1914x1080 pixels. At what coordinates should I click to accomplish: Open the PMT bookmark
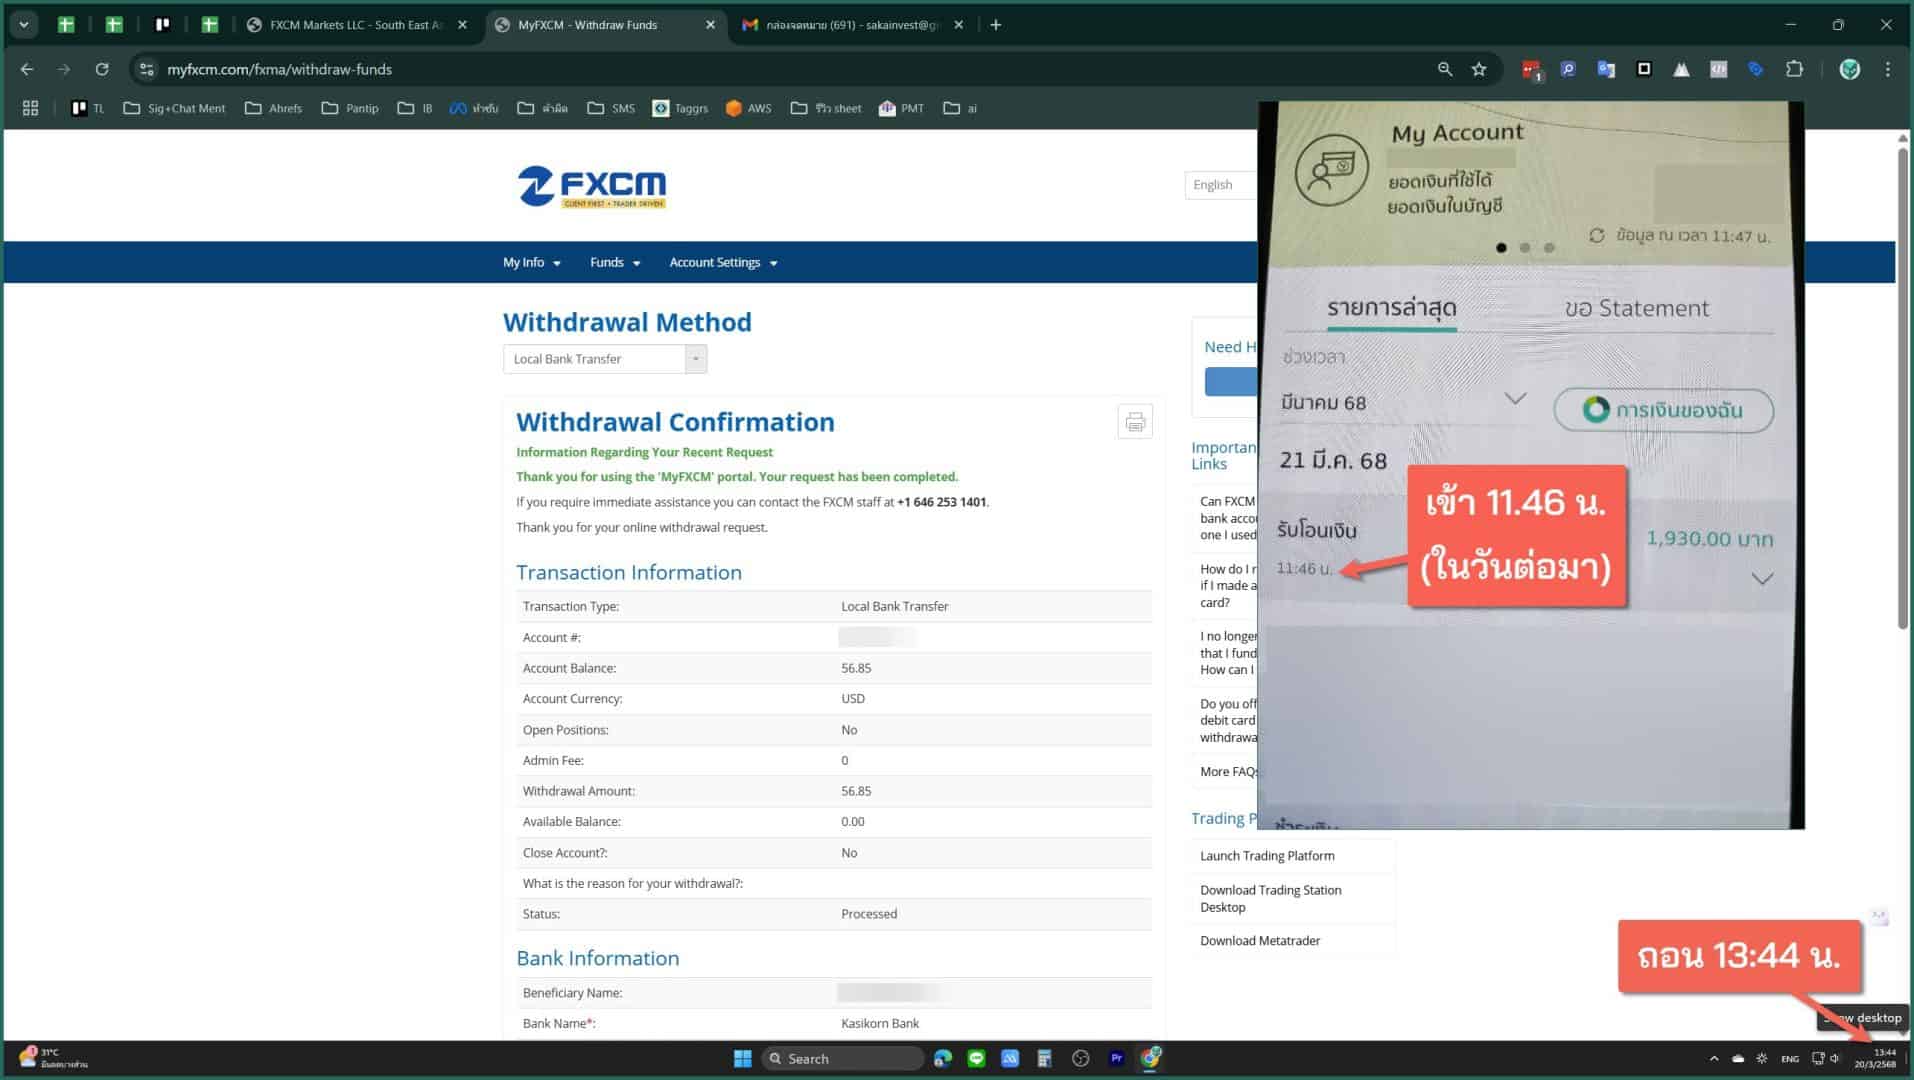coord(901,108)
